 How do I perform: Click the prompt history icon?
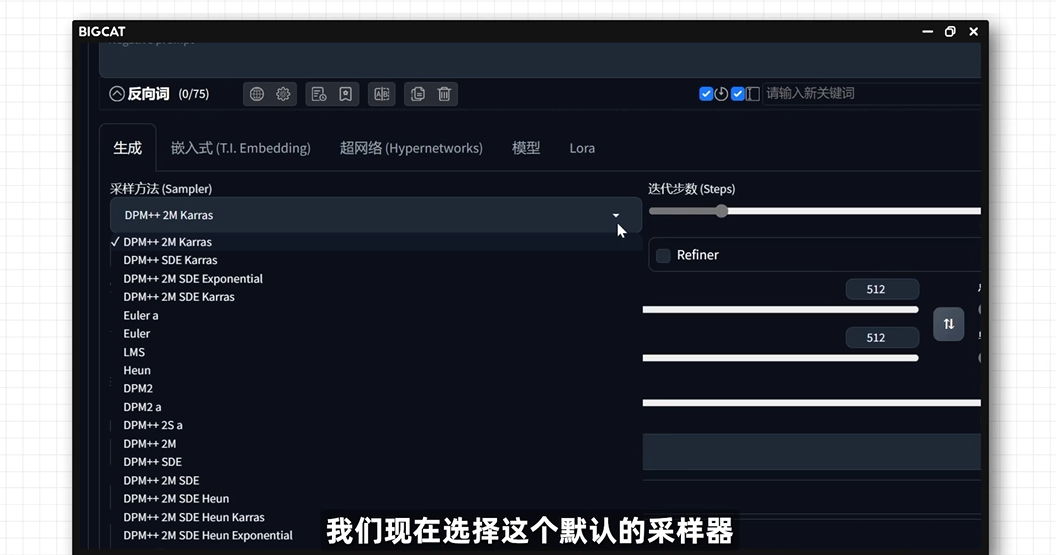[x=319, y=94]
